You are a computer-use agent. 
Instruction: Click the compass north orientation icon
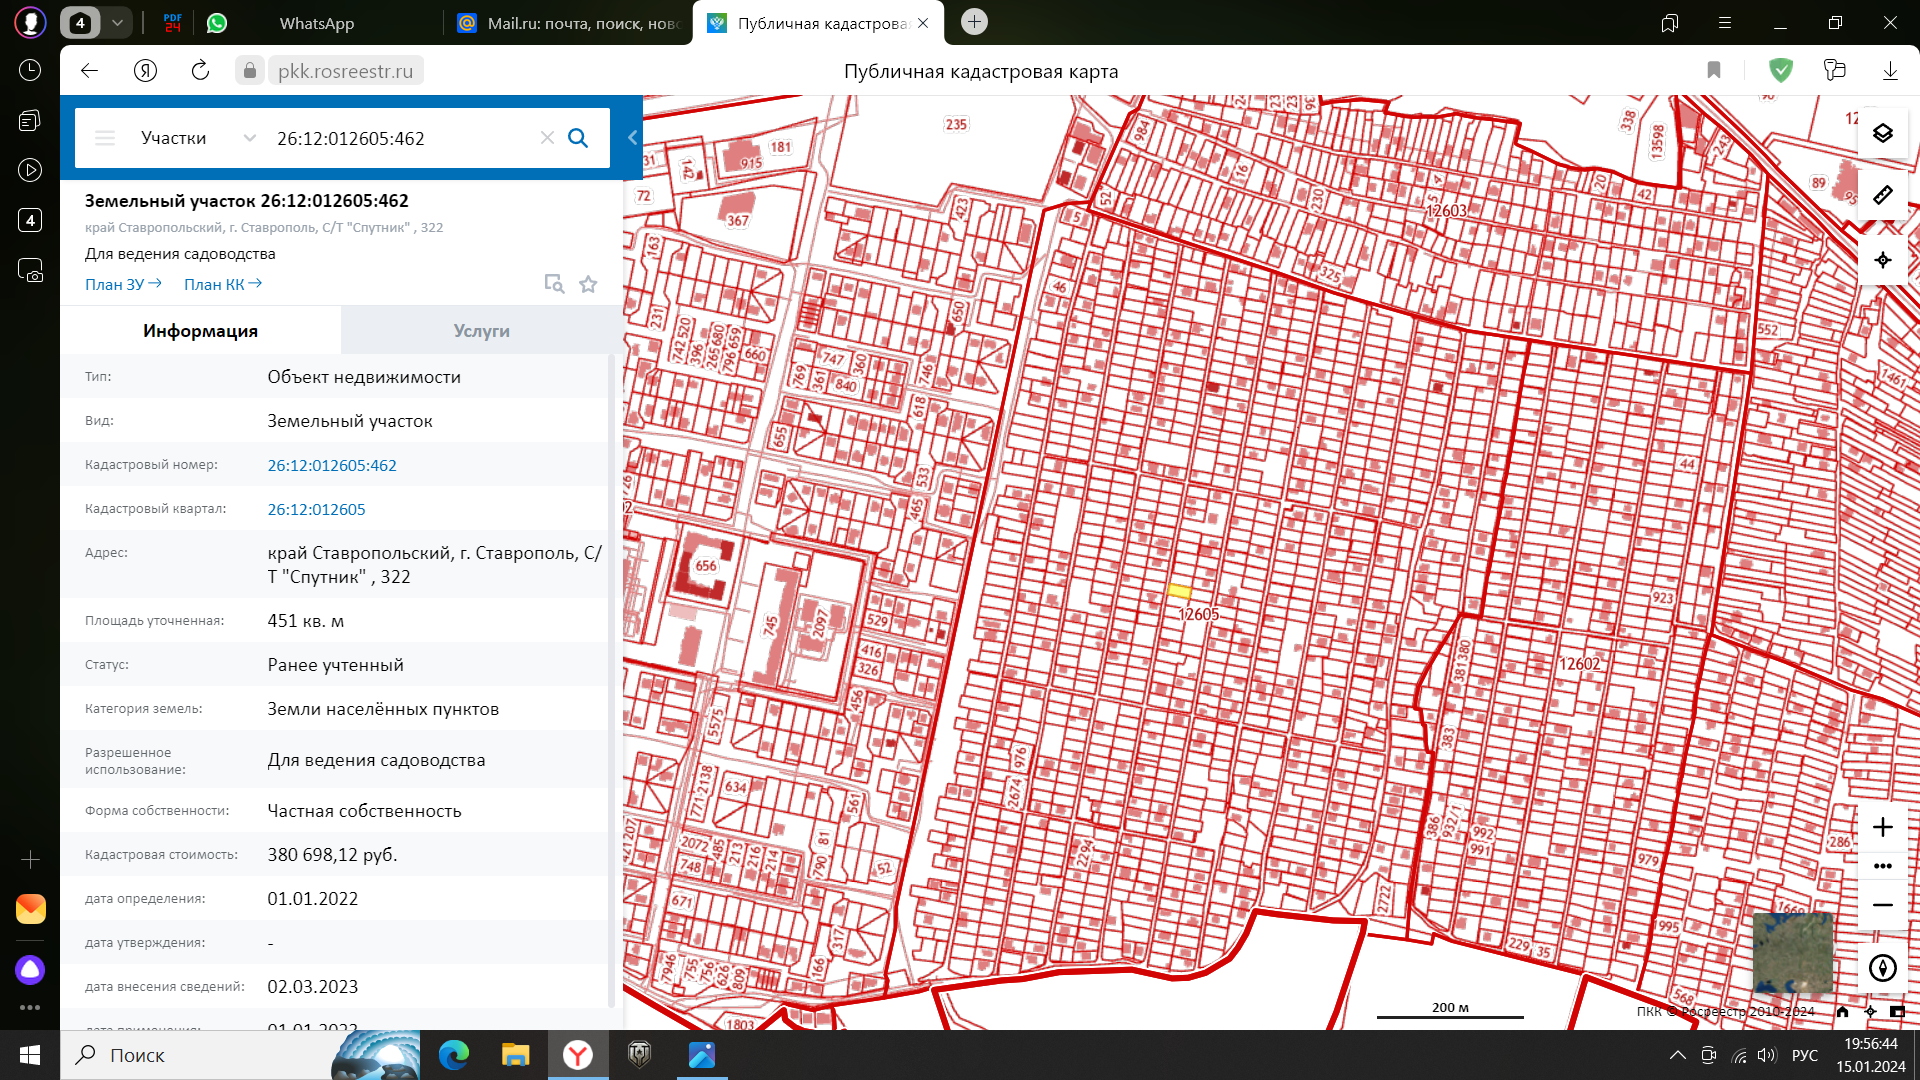(x=1882, y=968)
